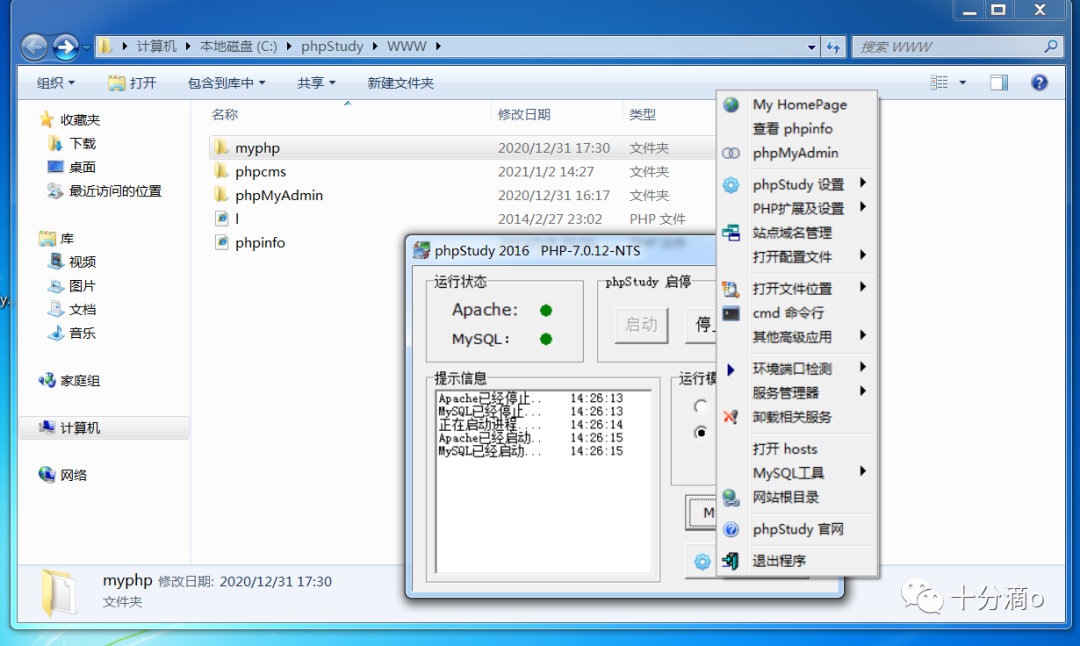Click the 家庭组 homegroup icon in sidebar
1080x646 pixels.
(47, 380)
